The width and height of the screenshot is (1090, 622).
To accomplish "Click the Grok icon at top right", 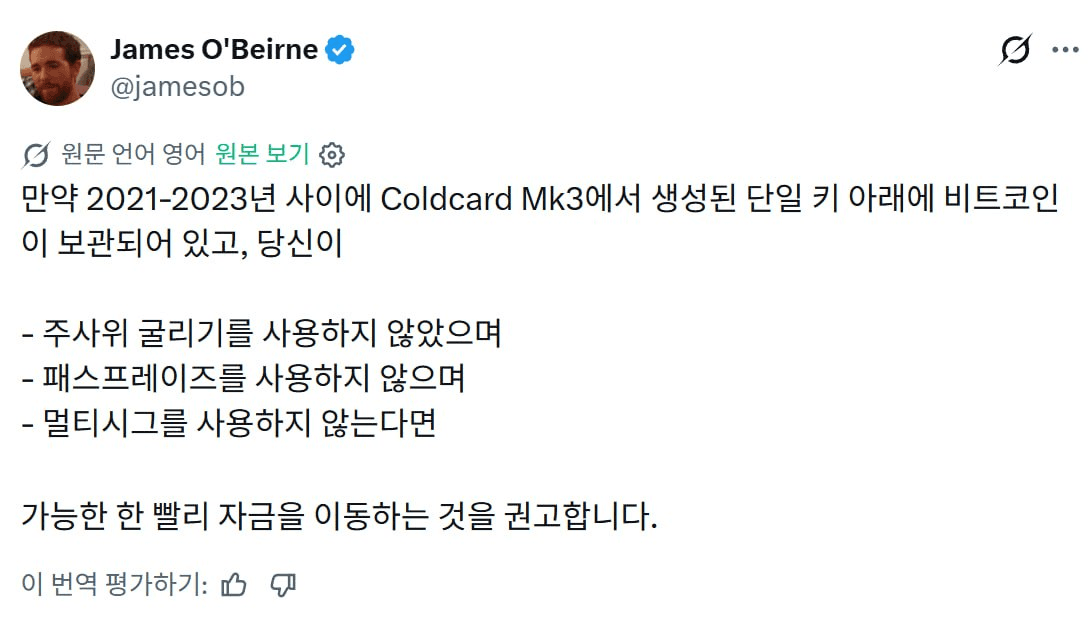I will (1015, 49).
